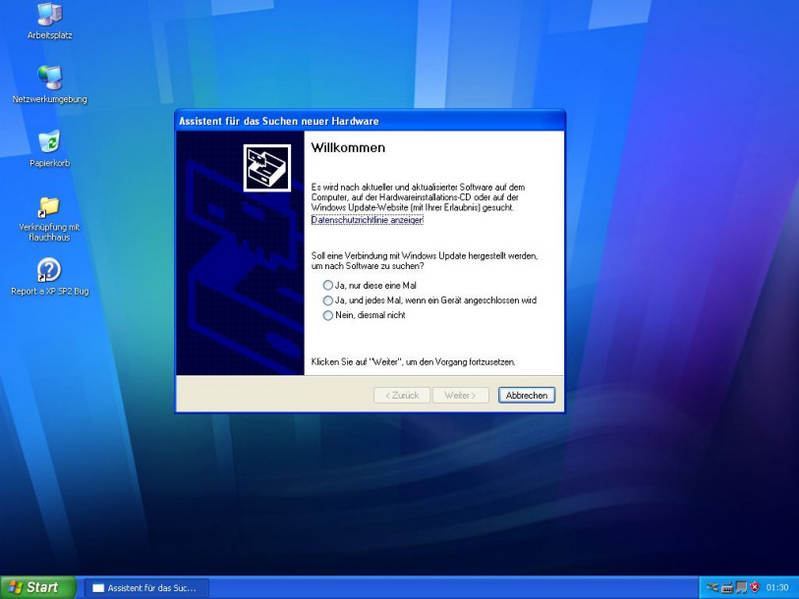This screenshot has width=799, height=599.
Task: Open the Start menu
Action: 38,587
